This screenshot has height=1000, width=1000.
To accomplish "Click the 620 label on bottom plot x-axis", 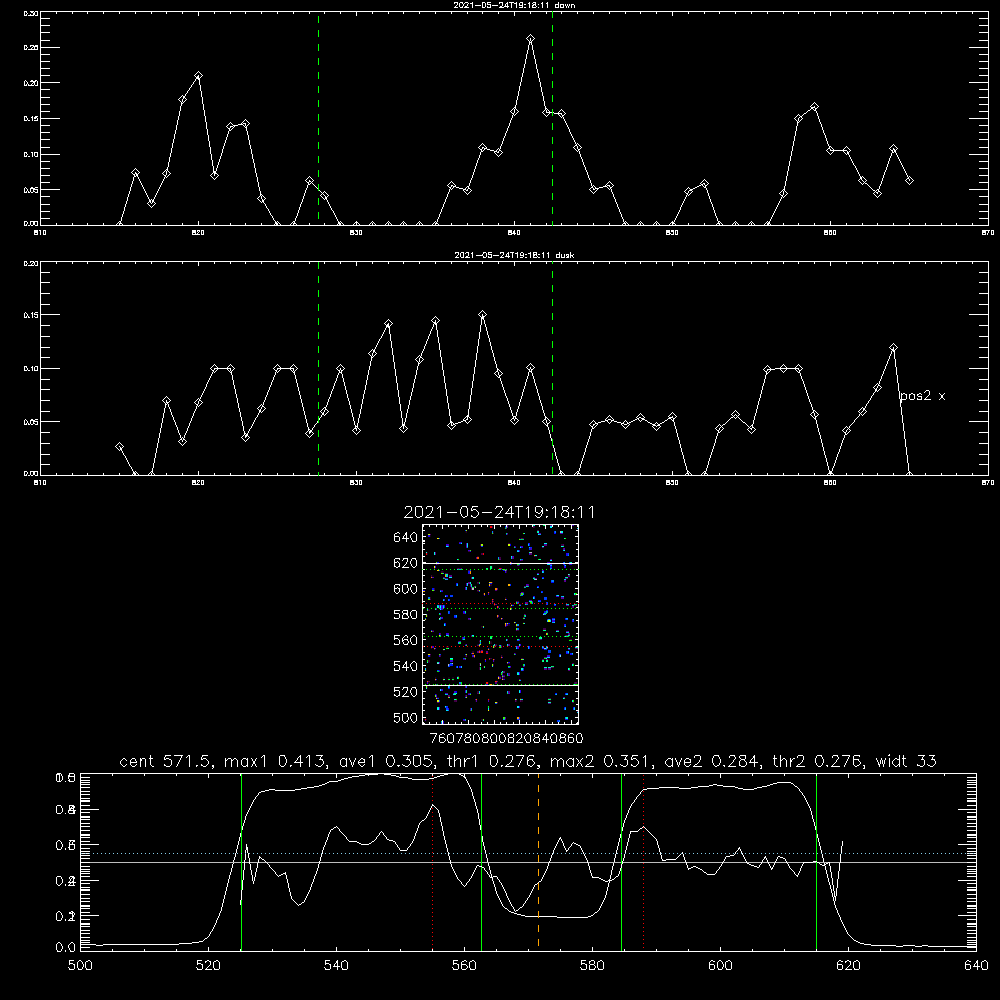I will point(848,966).
